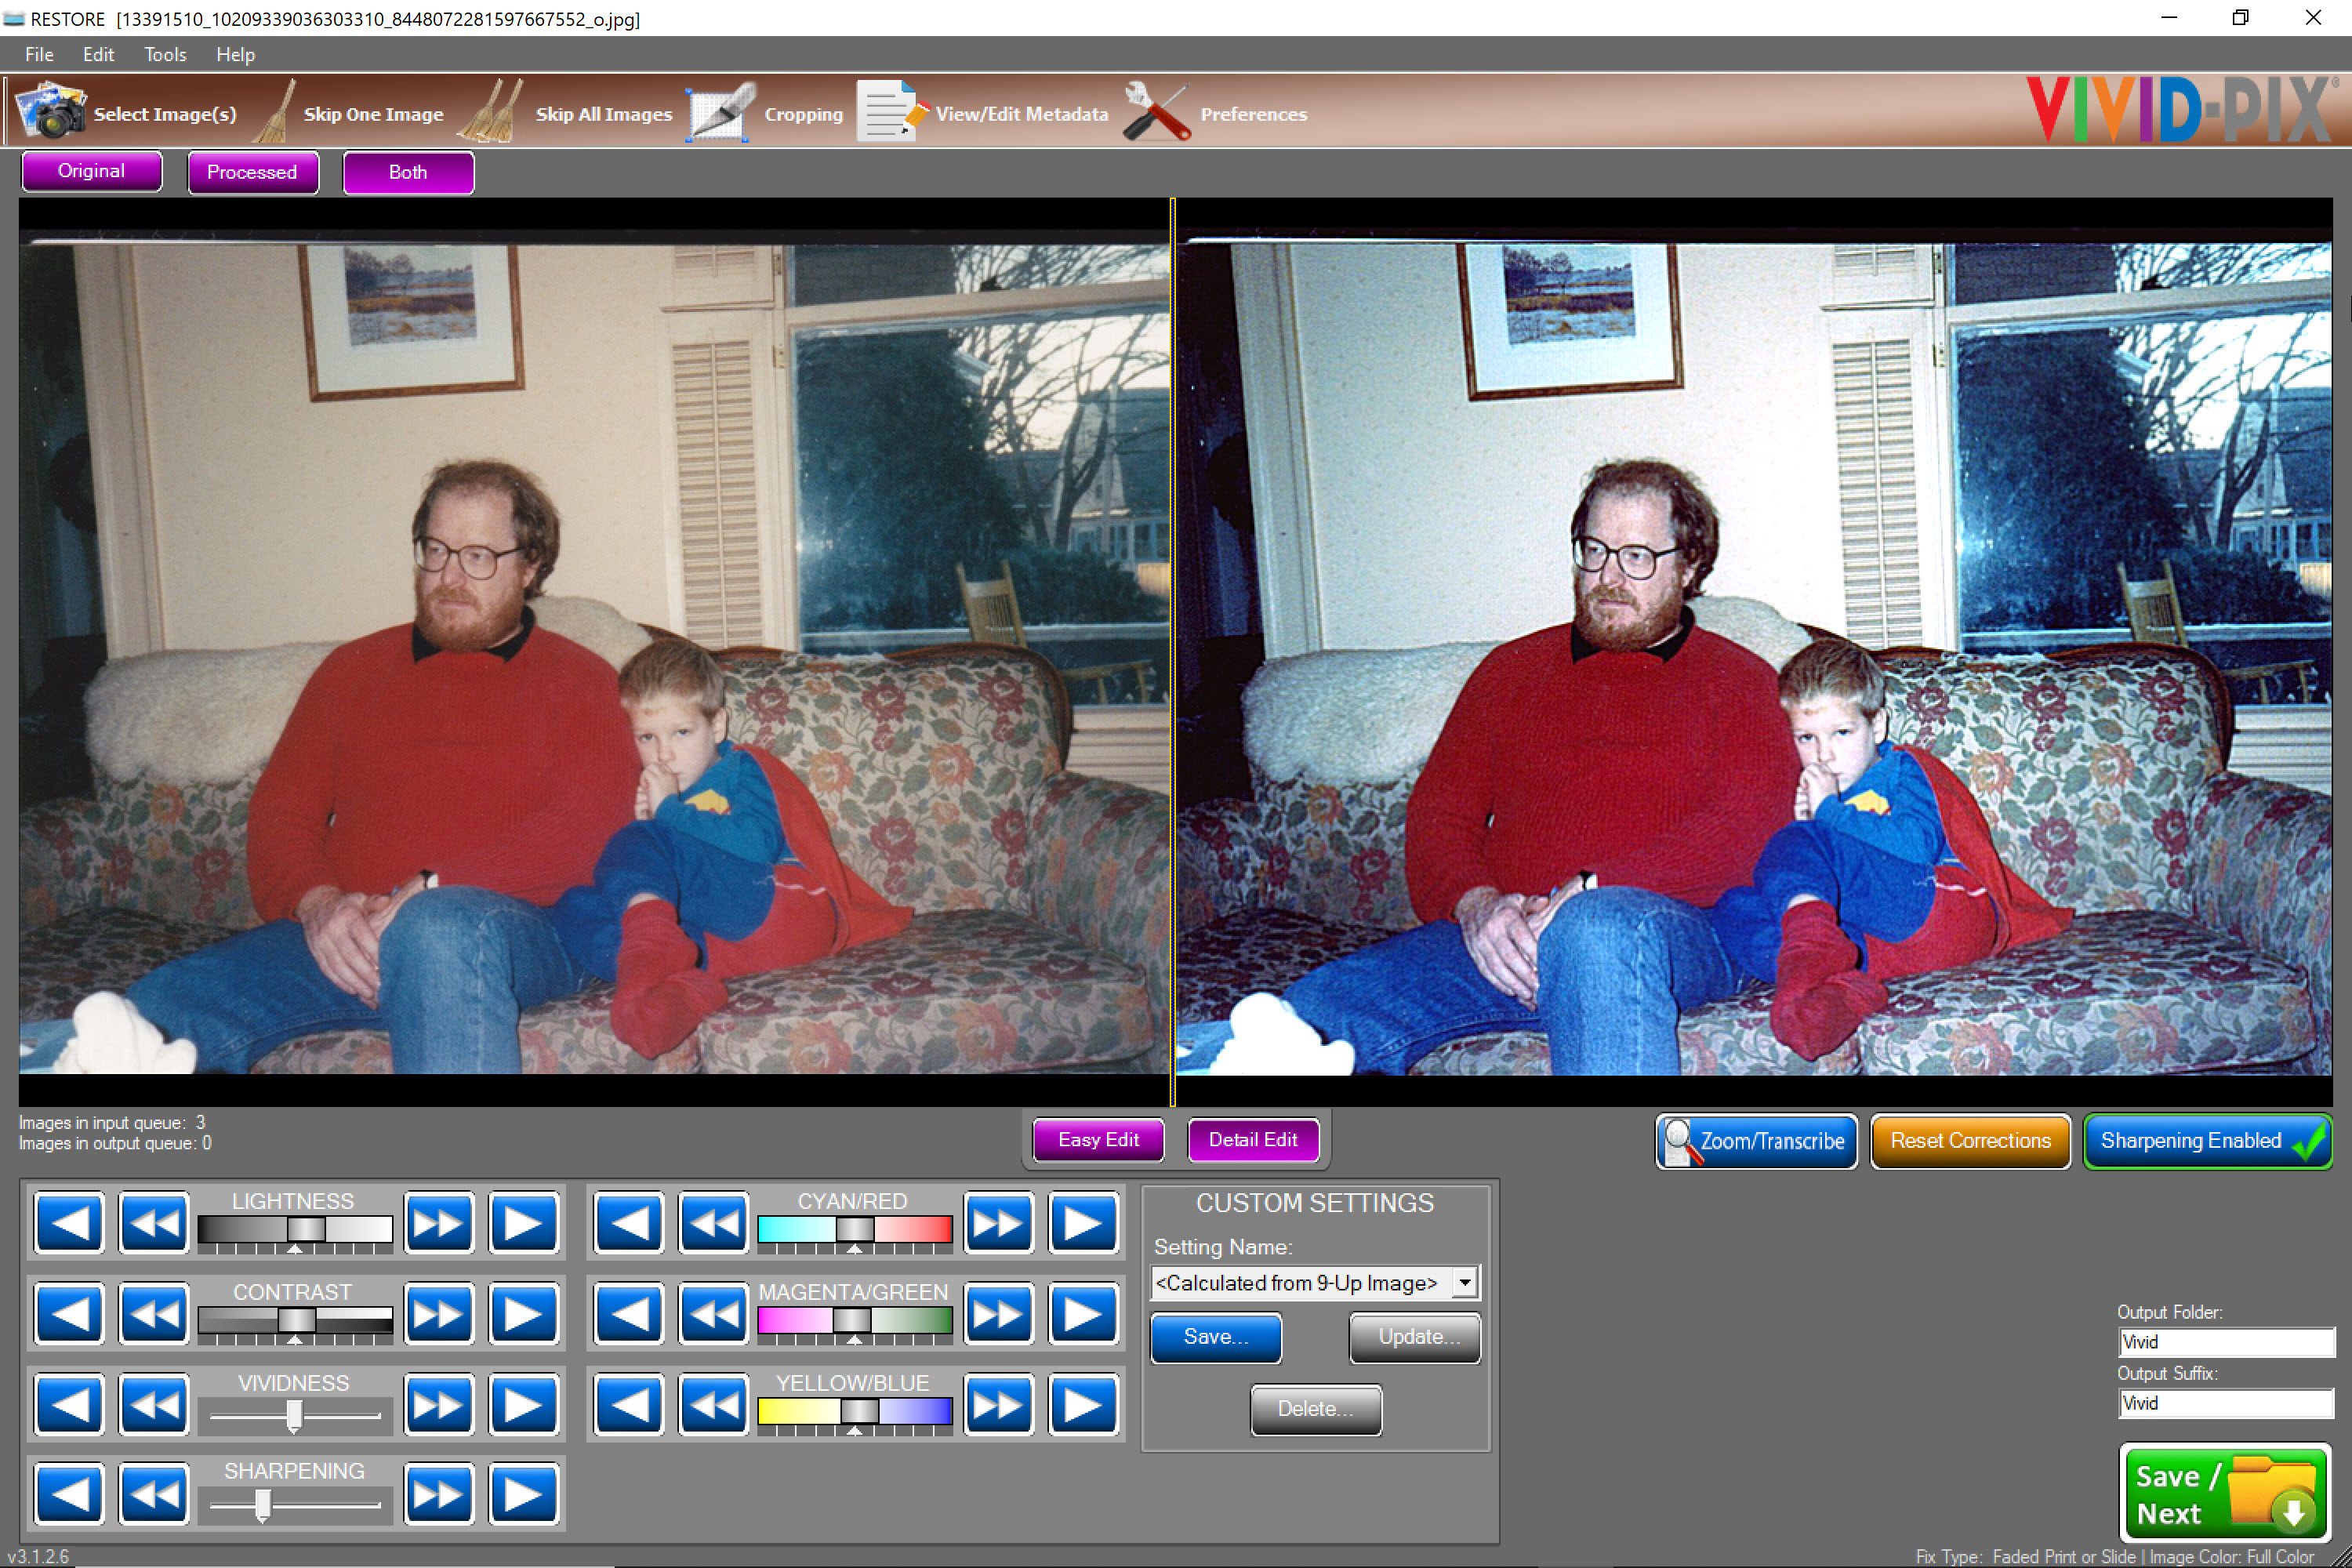This screenshot has height=1568, width=2352.
Task: Decrease Vividness by single-arrow step
Action: pos(69,1404)
